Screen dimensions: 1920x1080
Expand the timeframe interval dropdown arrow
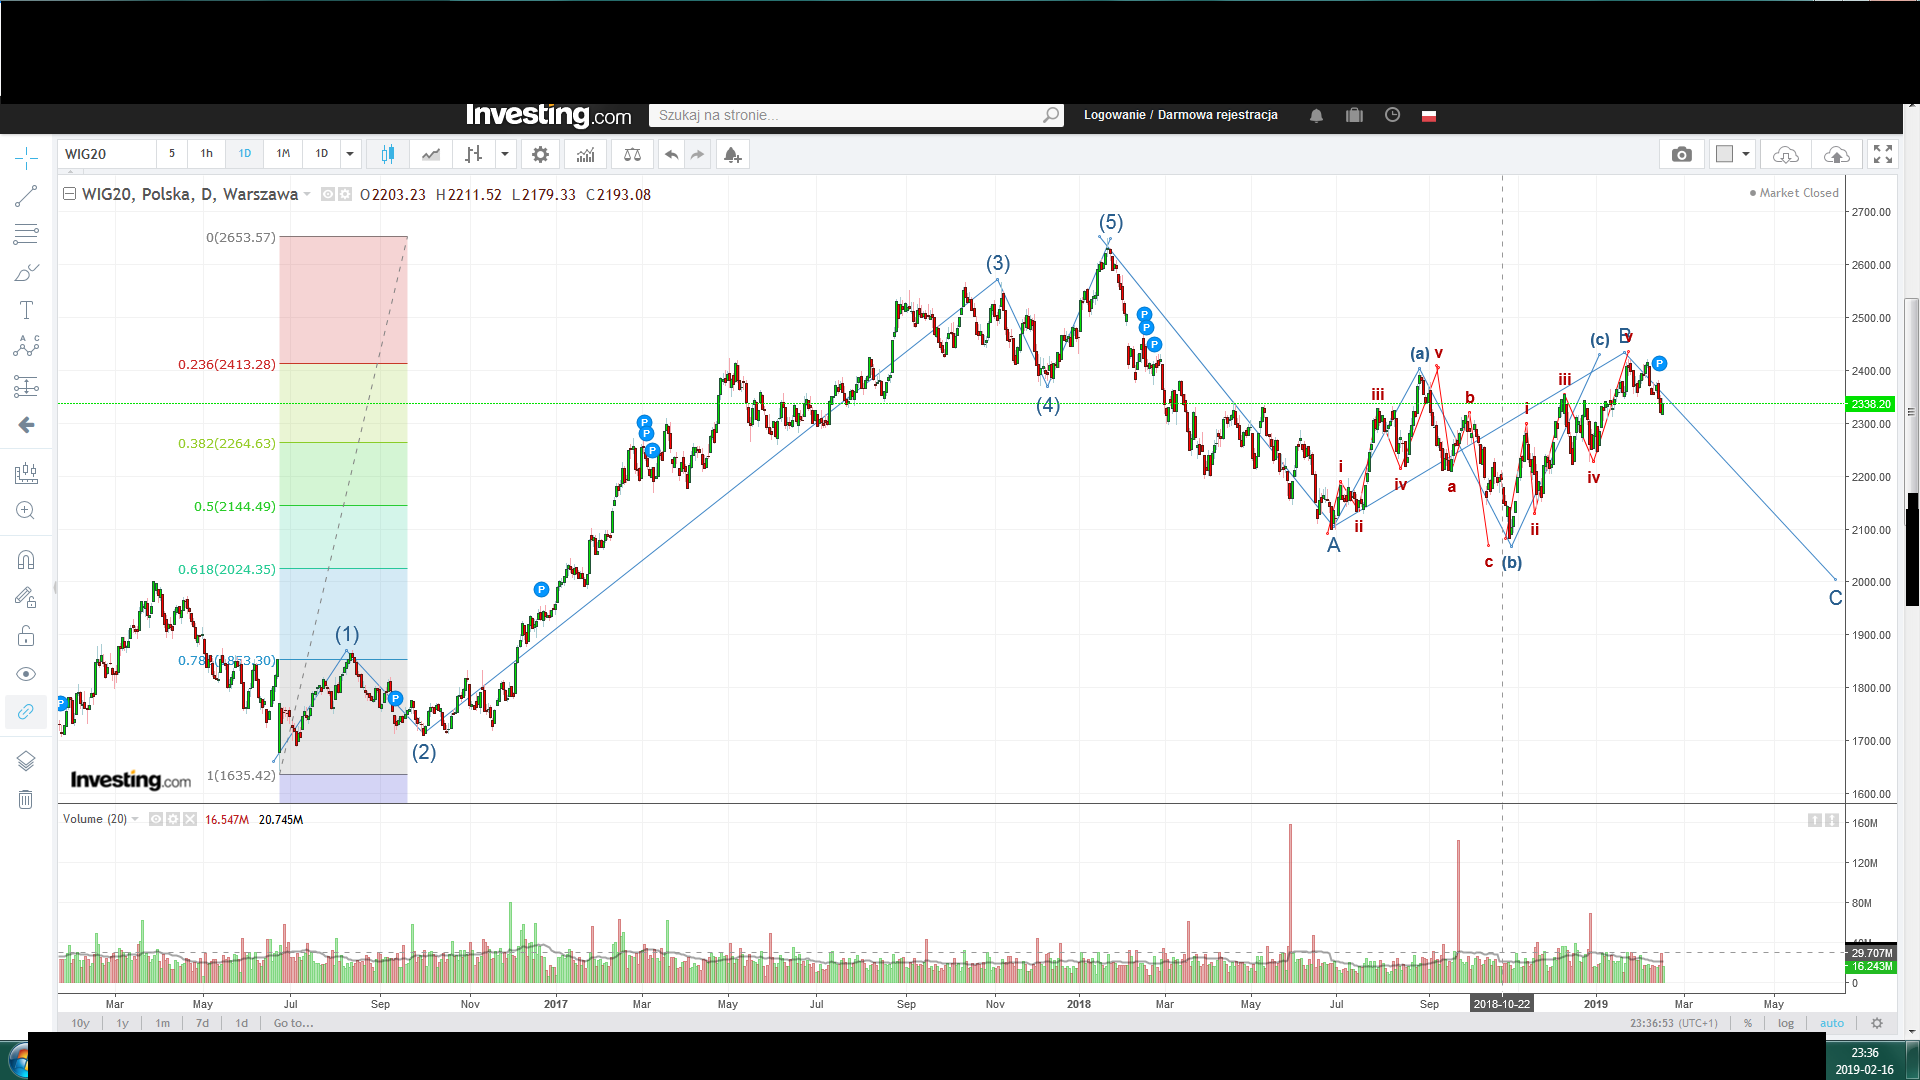click(350, 154)
